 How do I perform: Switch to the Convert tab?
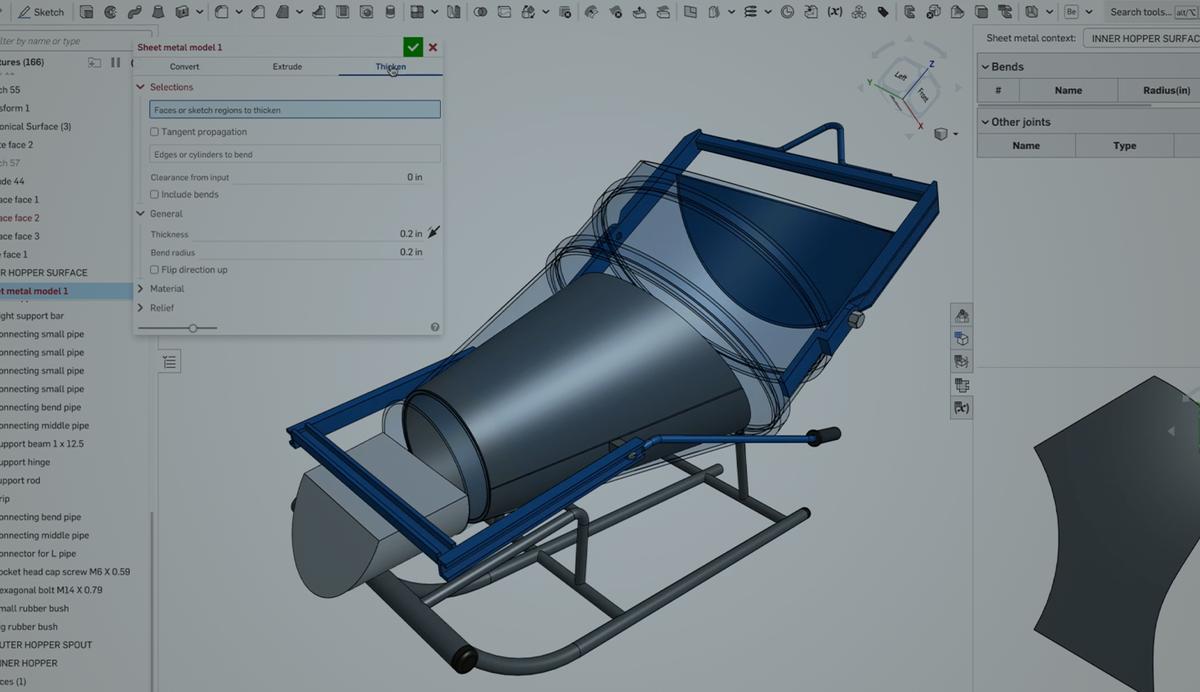point(184,66)
